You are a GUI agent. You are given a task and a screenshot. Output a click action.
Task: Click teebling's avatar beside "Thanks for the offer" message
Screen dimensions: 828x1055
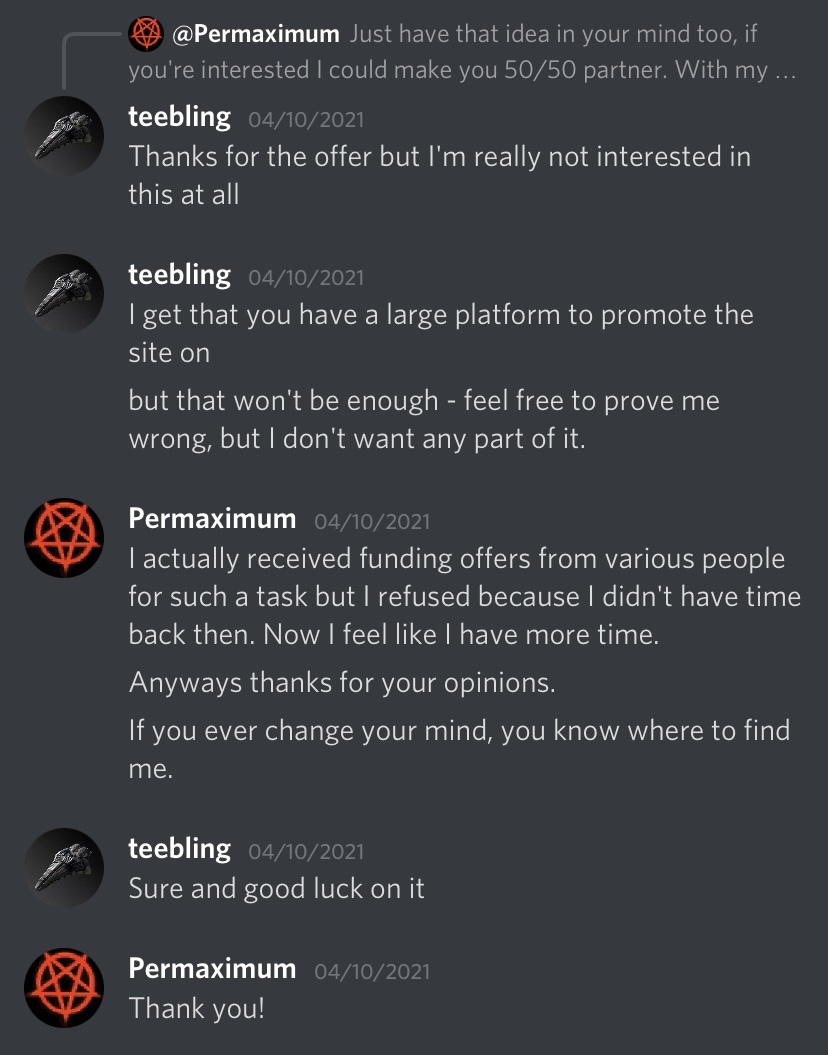(64, 136)
